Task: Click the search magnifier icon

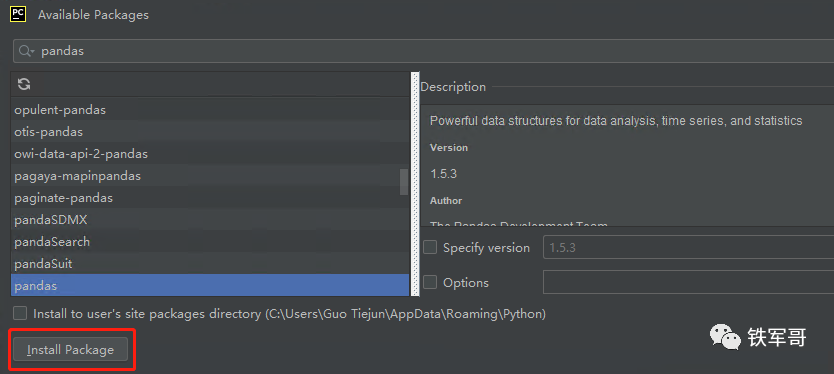Action: pyautogui.click(x=26, y=51)
